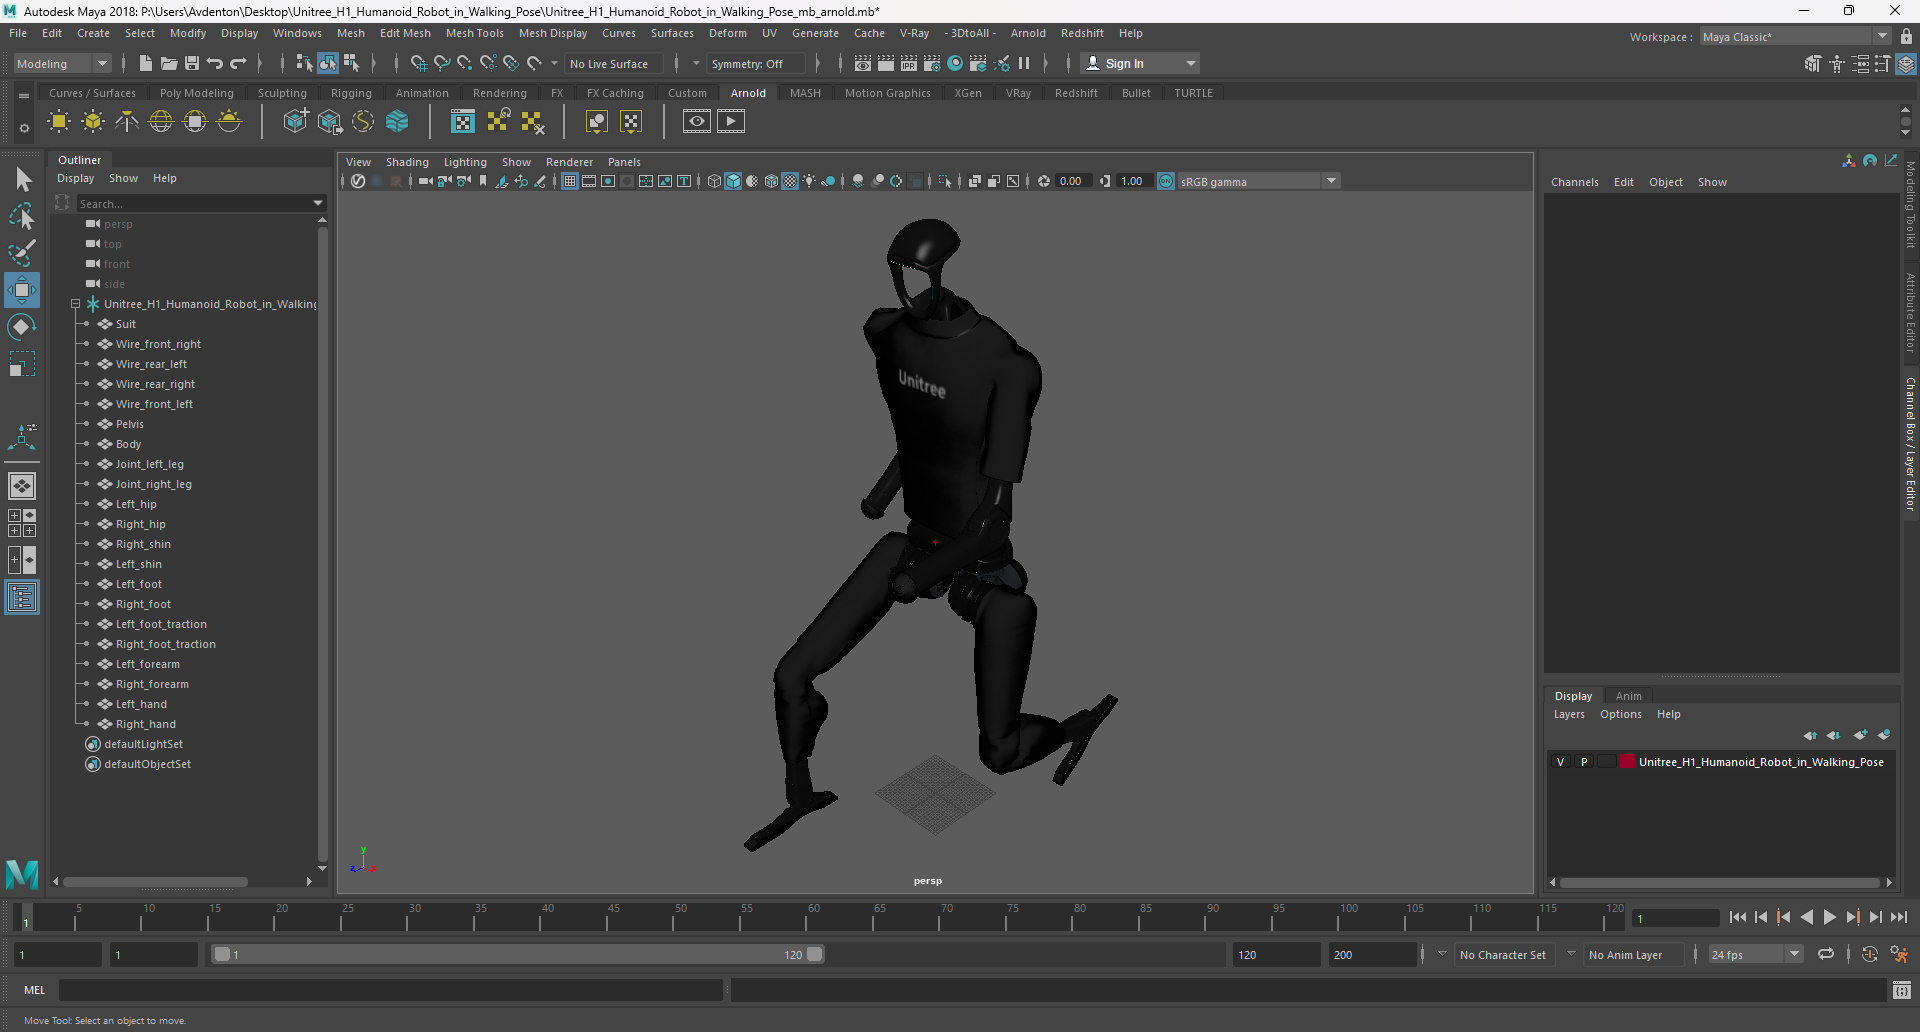The image size is (1920, 1032).
Task: Open the Workspace Maya Classic dropdown
Action: pyautogui.click(x=1796, y=37)
